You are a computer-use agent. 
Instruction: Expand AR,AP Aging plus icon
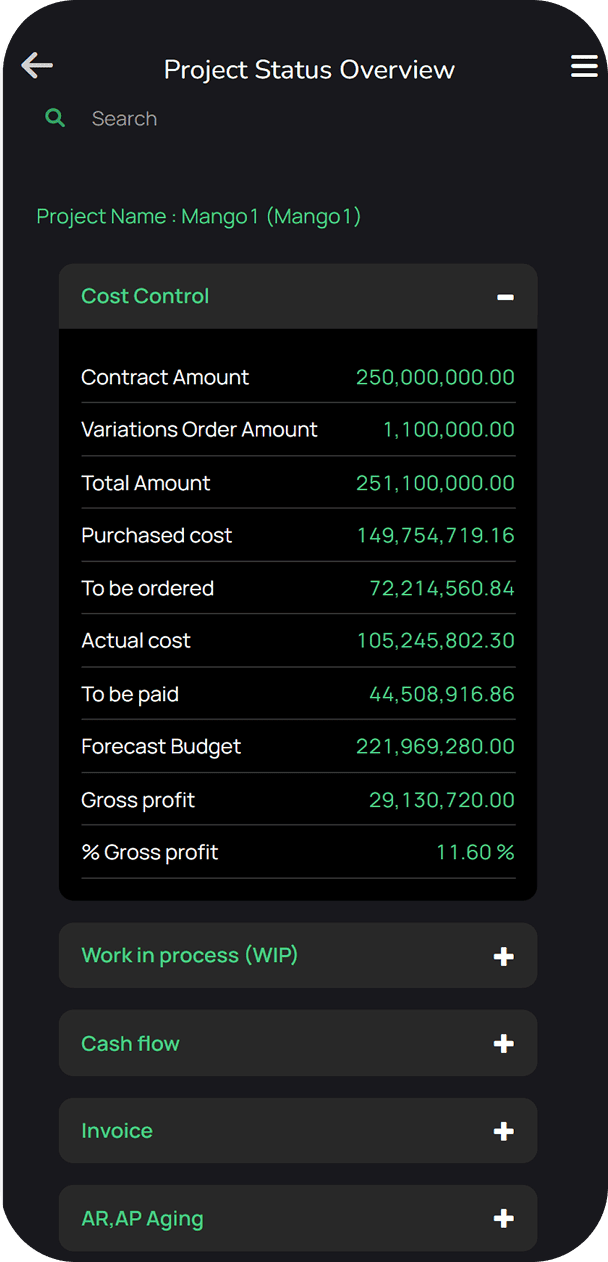point(504,1219)
